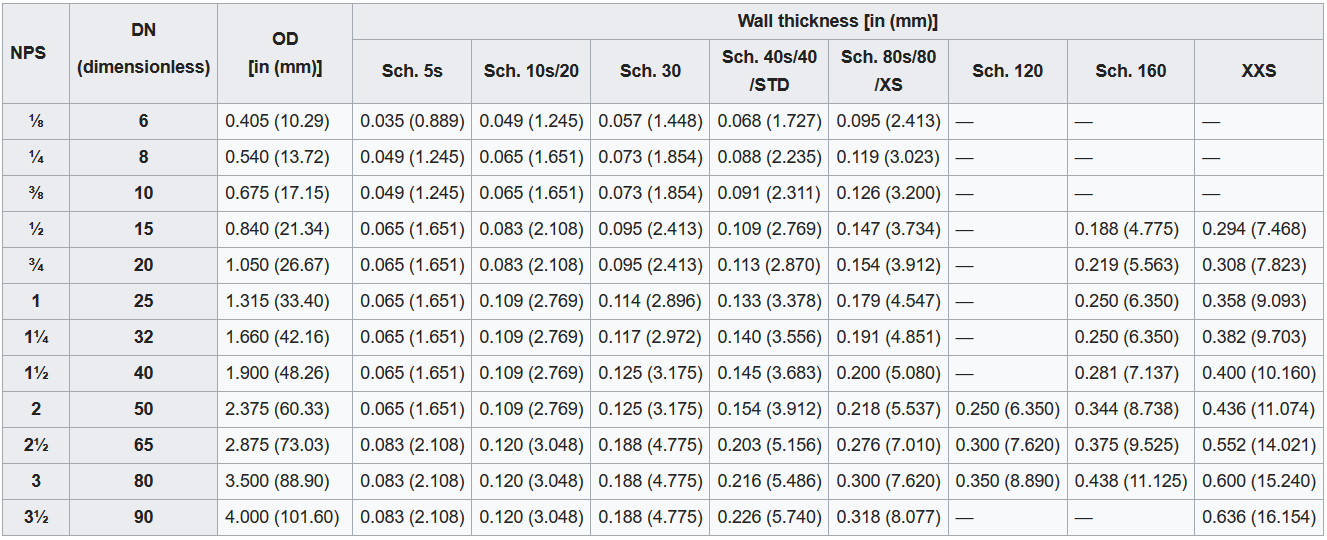Click the Sch. 120 column header

[x=1007, y=71]
